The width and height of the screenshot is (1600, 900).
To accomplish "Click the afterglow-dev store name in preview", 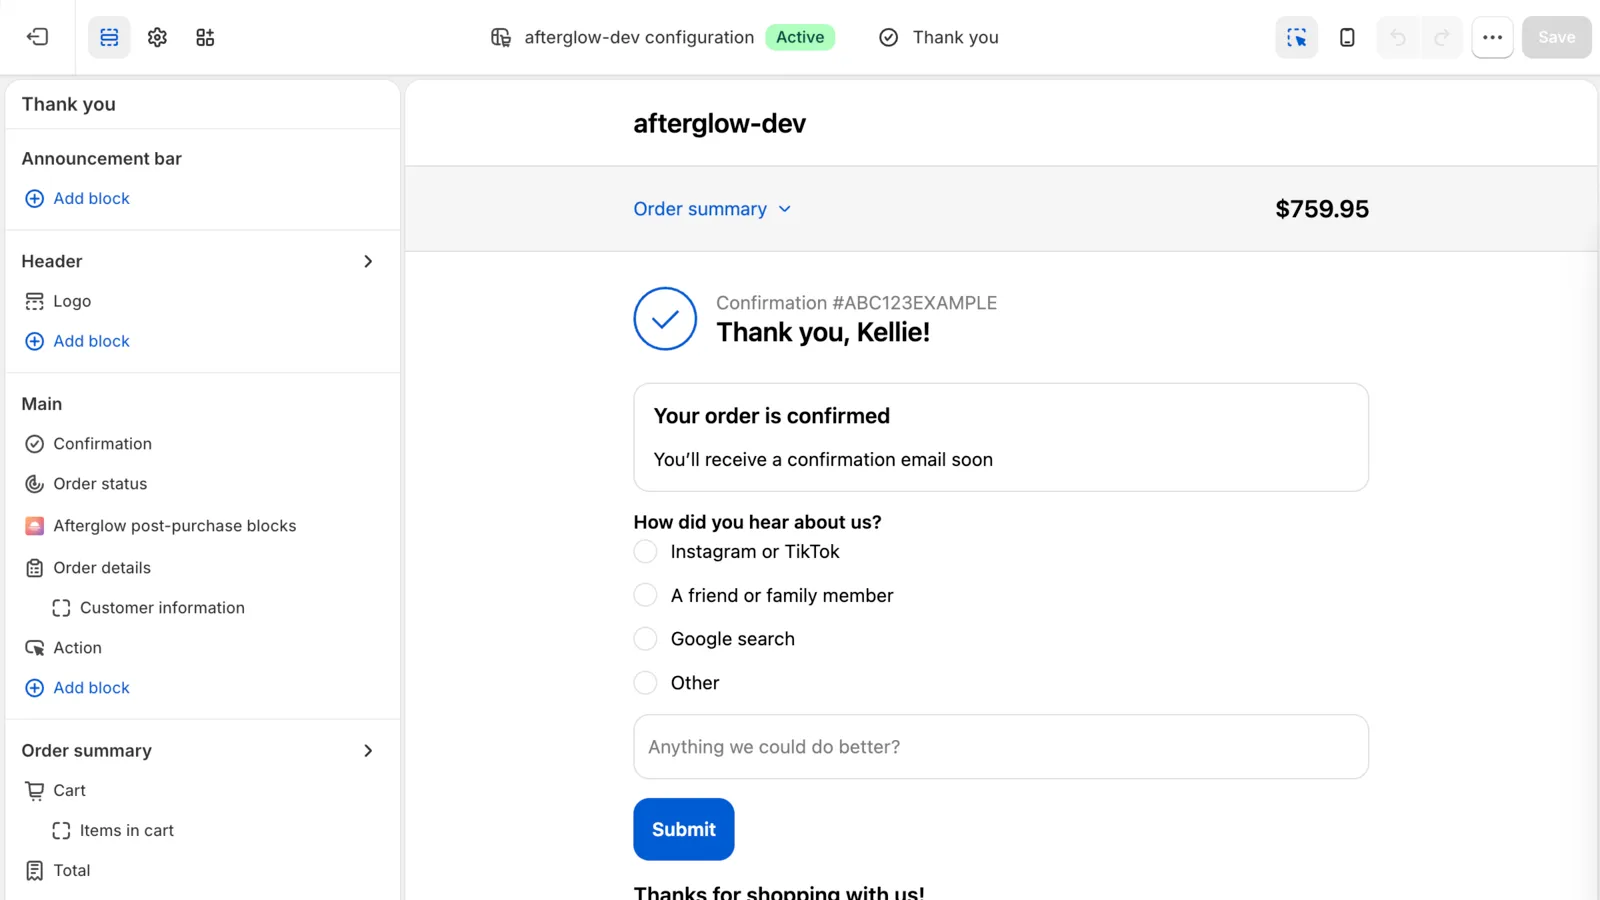I will click(x=720, y=123).
